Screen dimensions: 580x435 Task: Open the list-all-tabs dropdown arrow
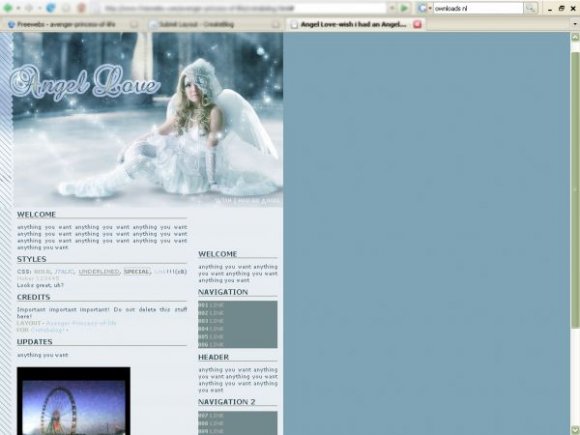pyautogui.click(x=575, y=24)
